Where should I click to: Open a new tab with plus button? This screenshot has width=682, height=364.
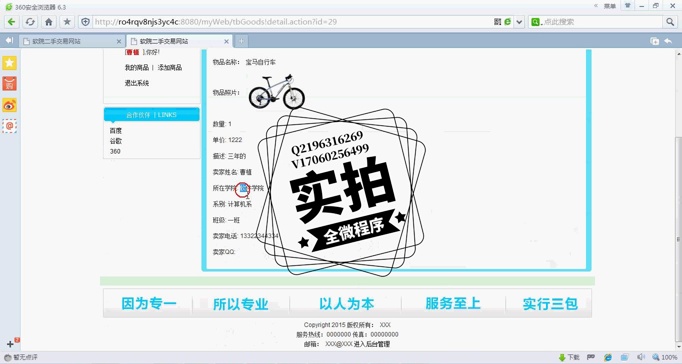tap(241, 41)
